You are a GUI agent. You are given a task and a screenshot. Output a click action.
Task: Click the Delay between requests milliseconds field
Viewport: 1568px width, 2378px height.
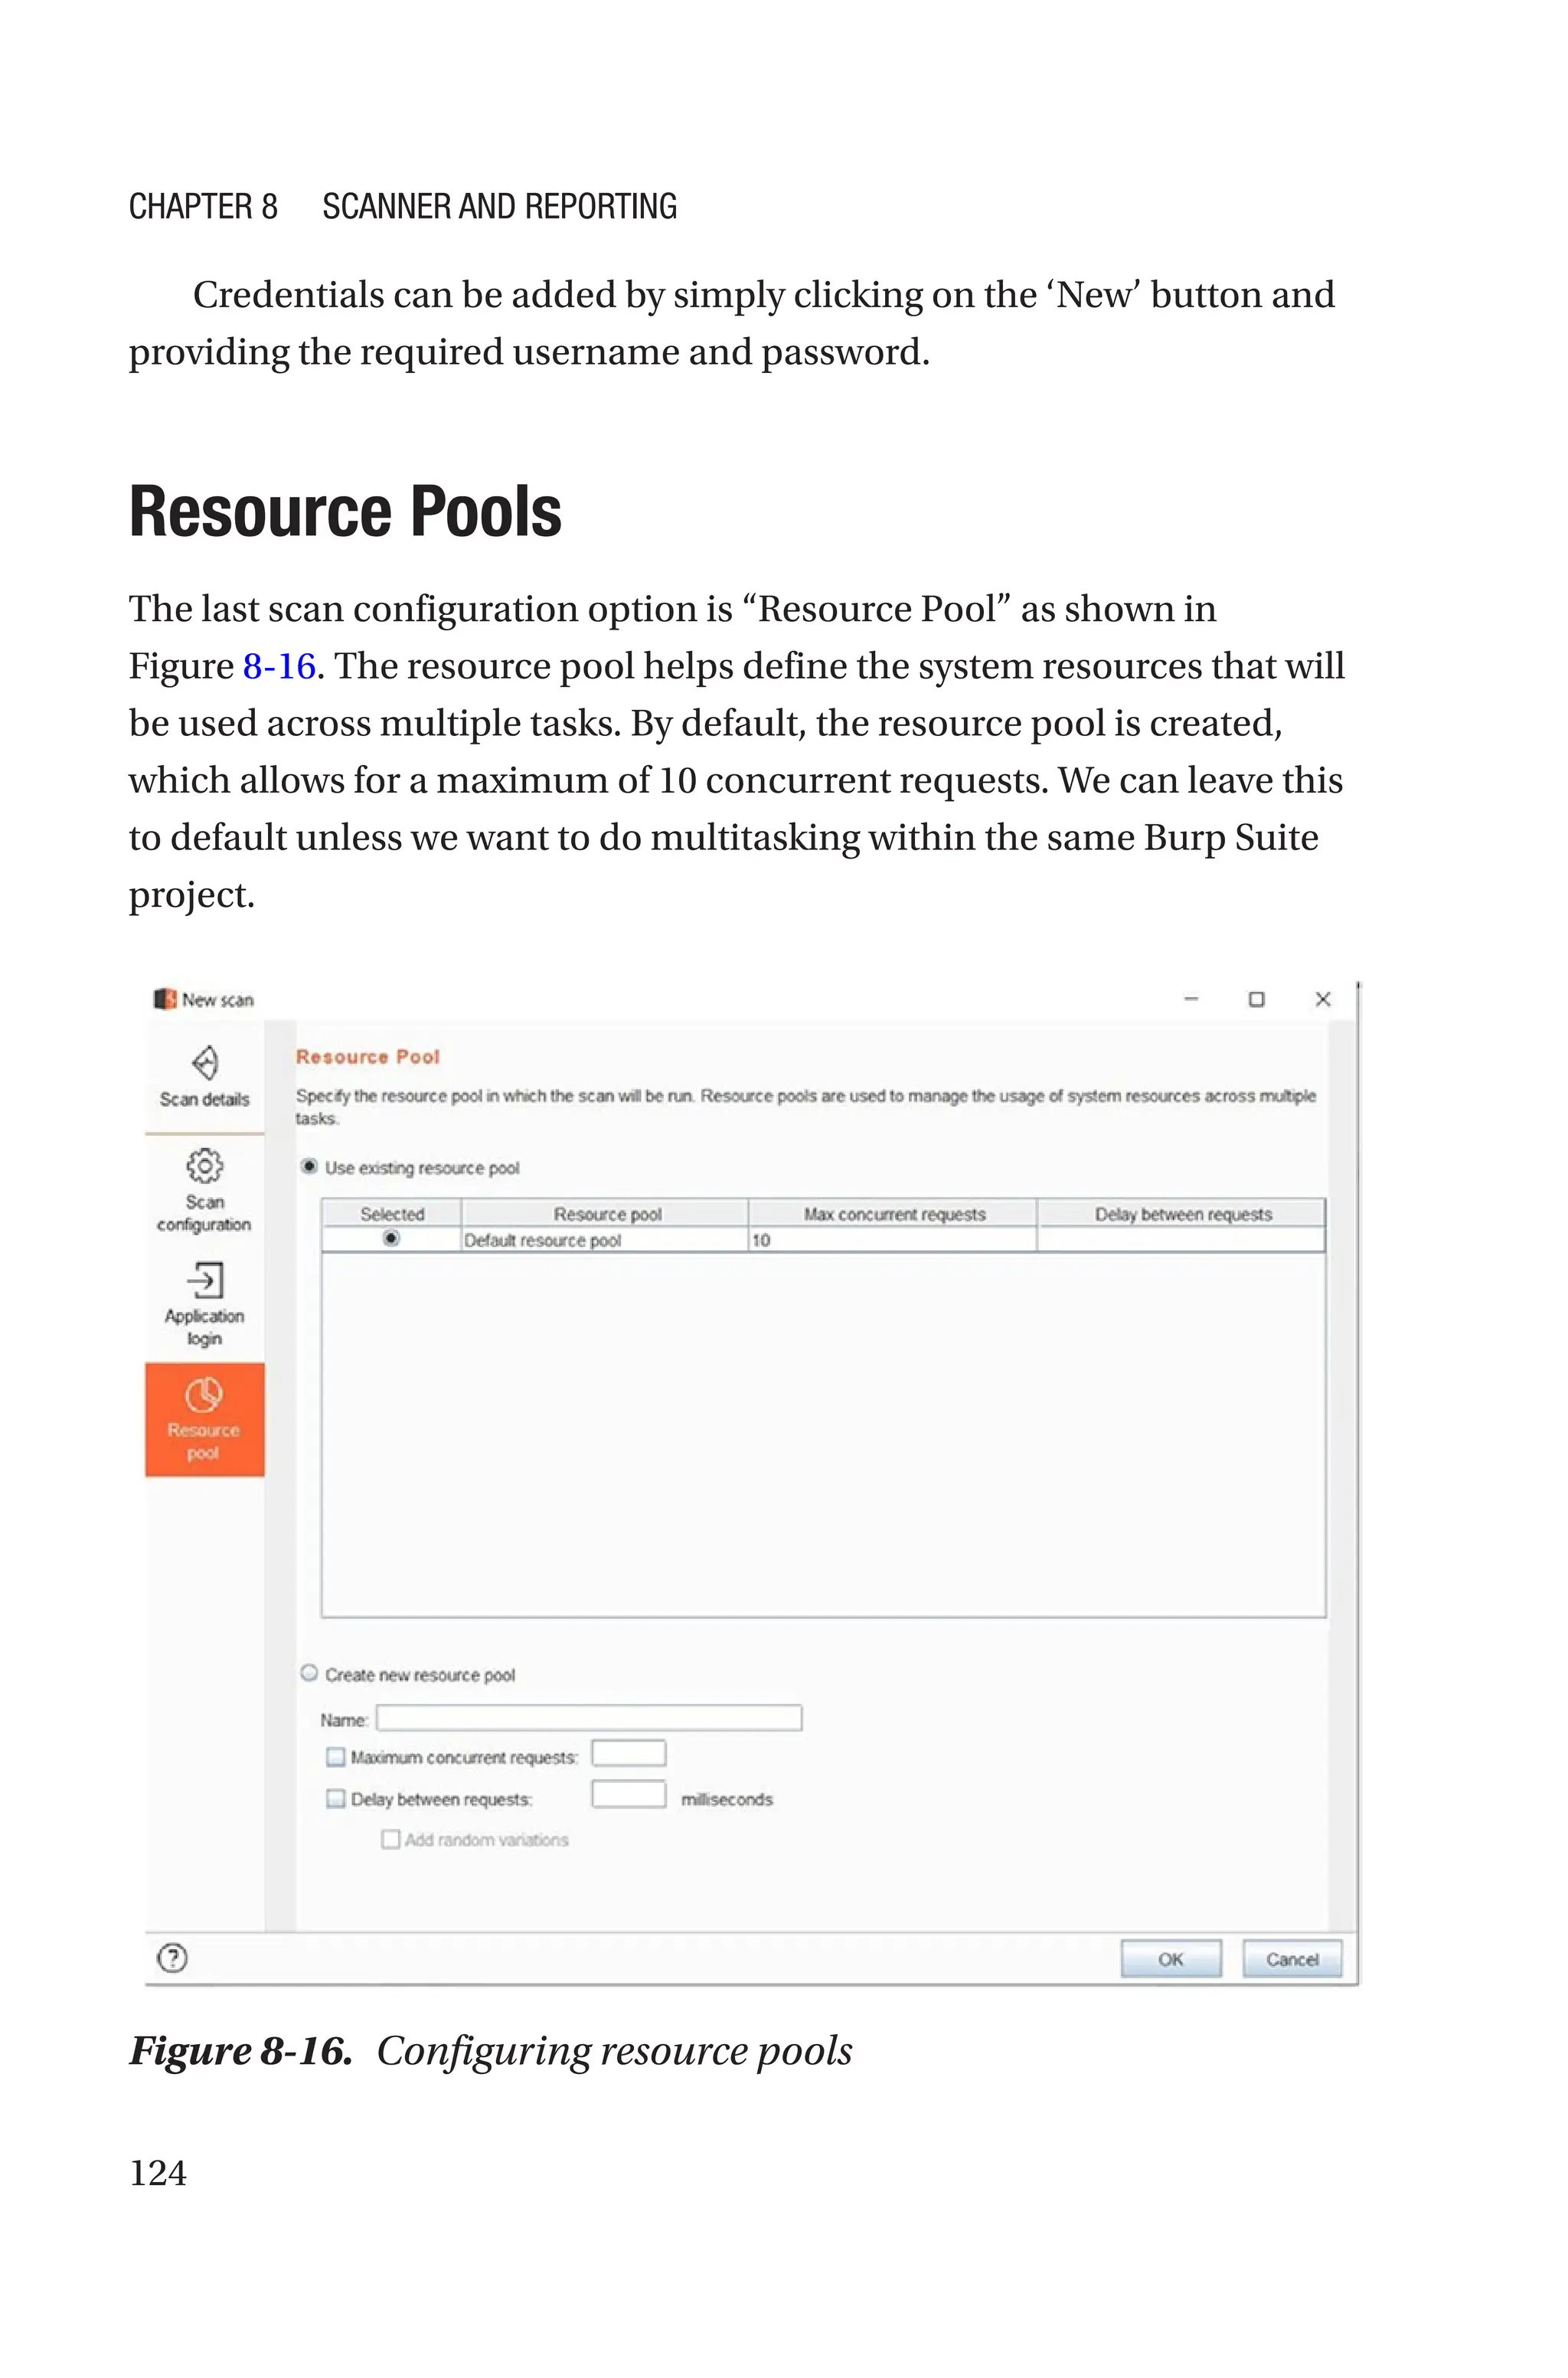(628, 1794)
